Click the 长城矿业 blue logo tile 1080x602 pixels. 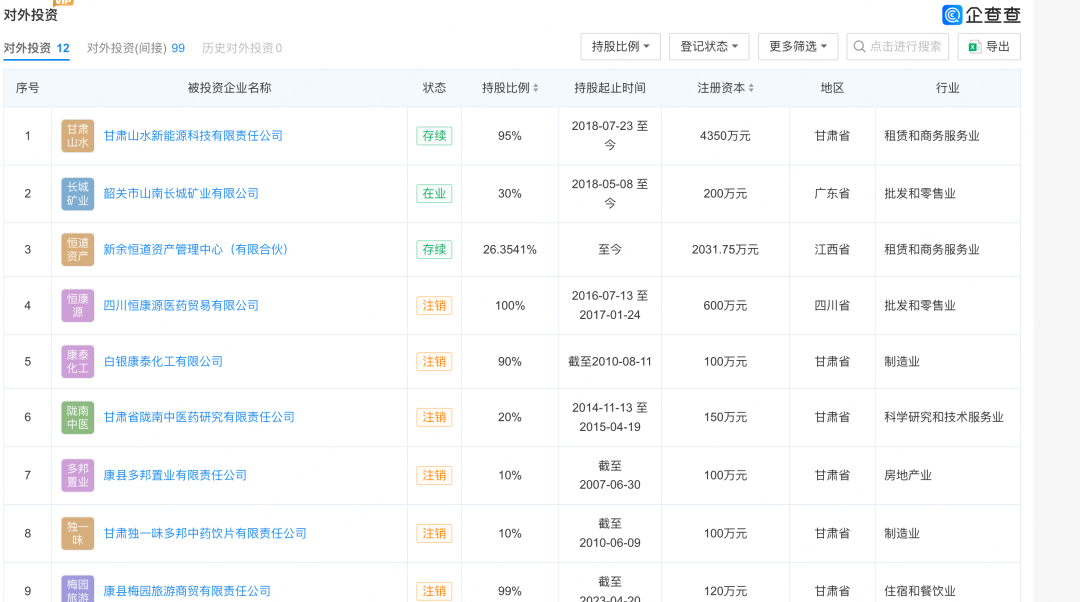[77, 194]
